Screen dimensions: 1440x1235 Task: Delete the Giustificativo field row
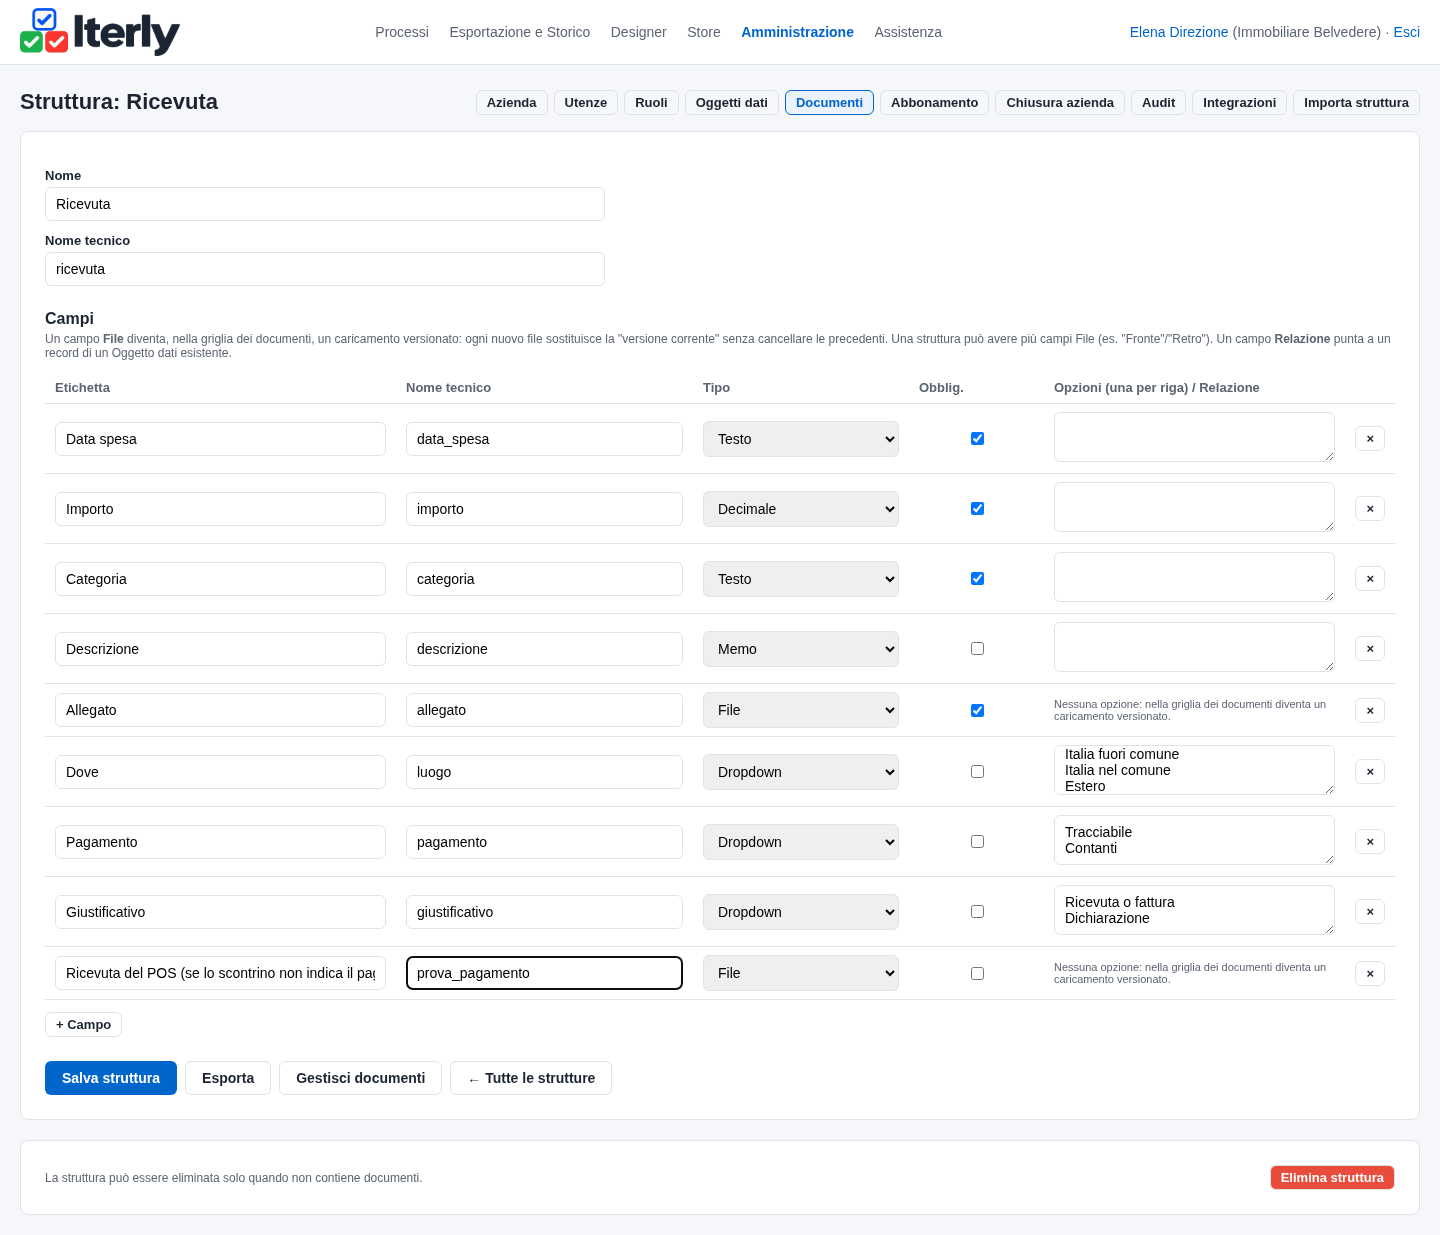click(1370, 912)
